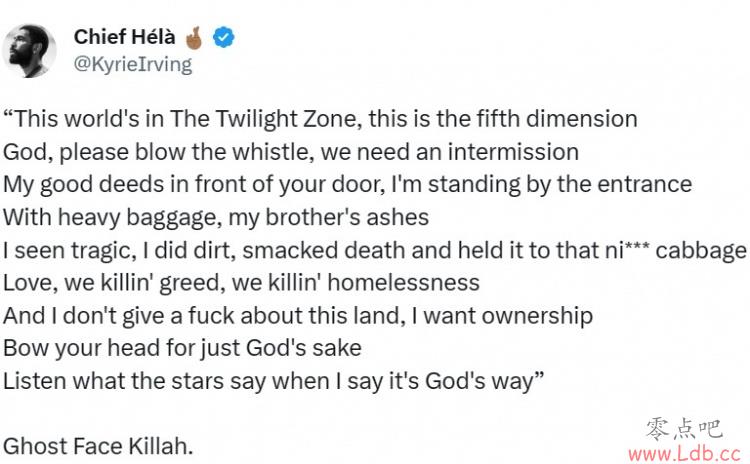Click the line starting 'I seen tragic'
This screenshot has height=464, width=750.
375,250
